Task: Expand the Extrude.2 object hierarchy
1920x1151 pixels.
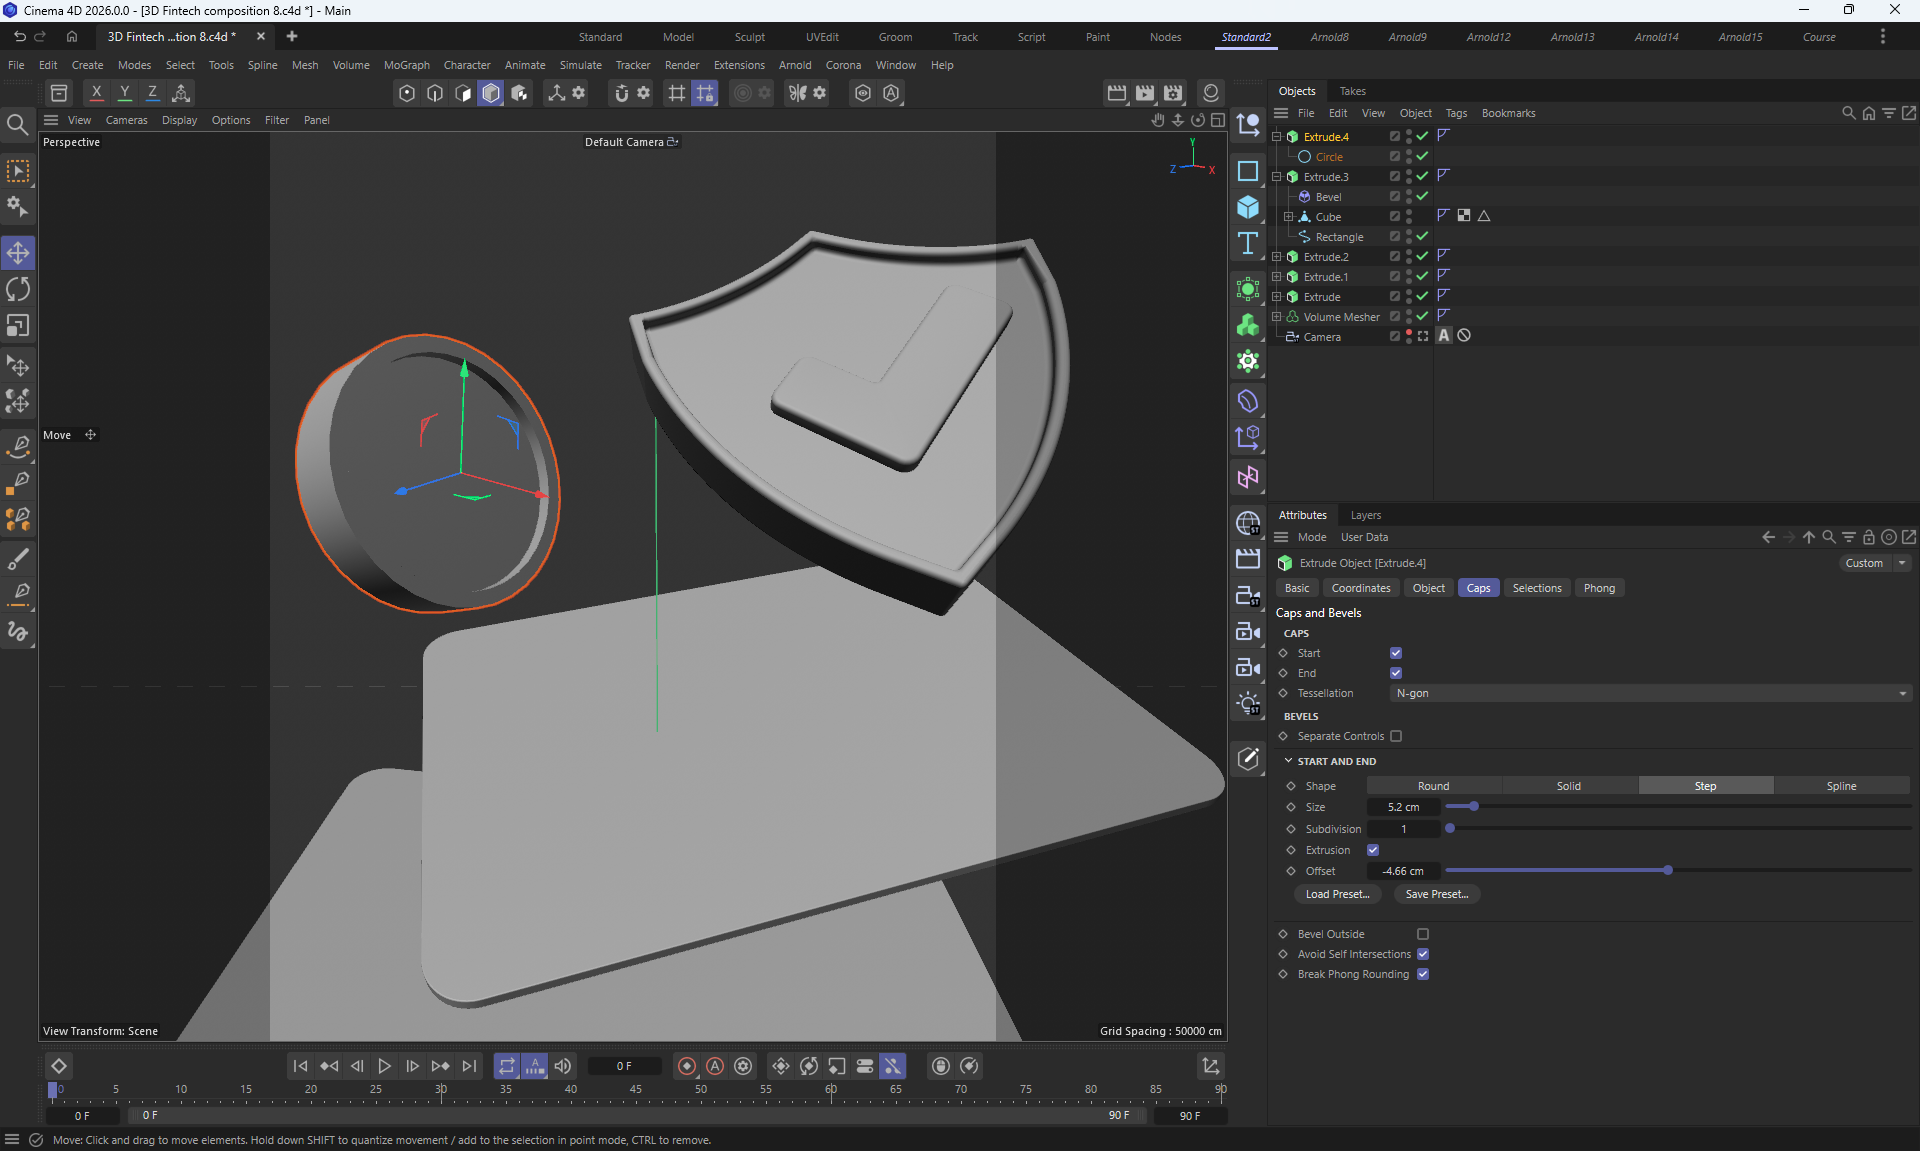Action: 1276,257
